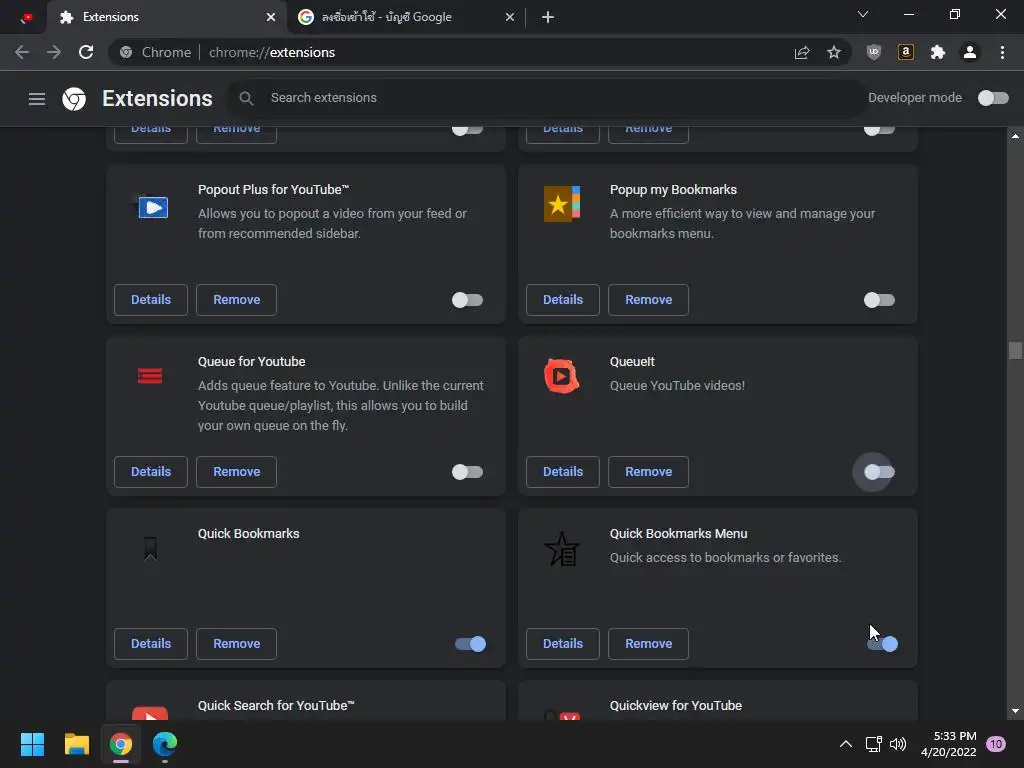This screenshot has height=768, width=1024.
Task: Bookmark this tab with the star icon
Action: click(x=833, y=52)
